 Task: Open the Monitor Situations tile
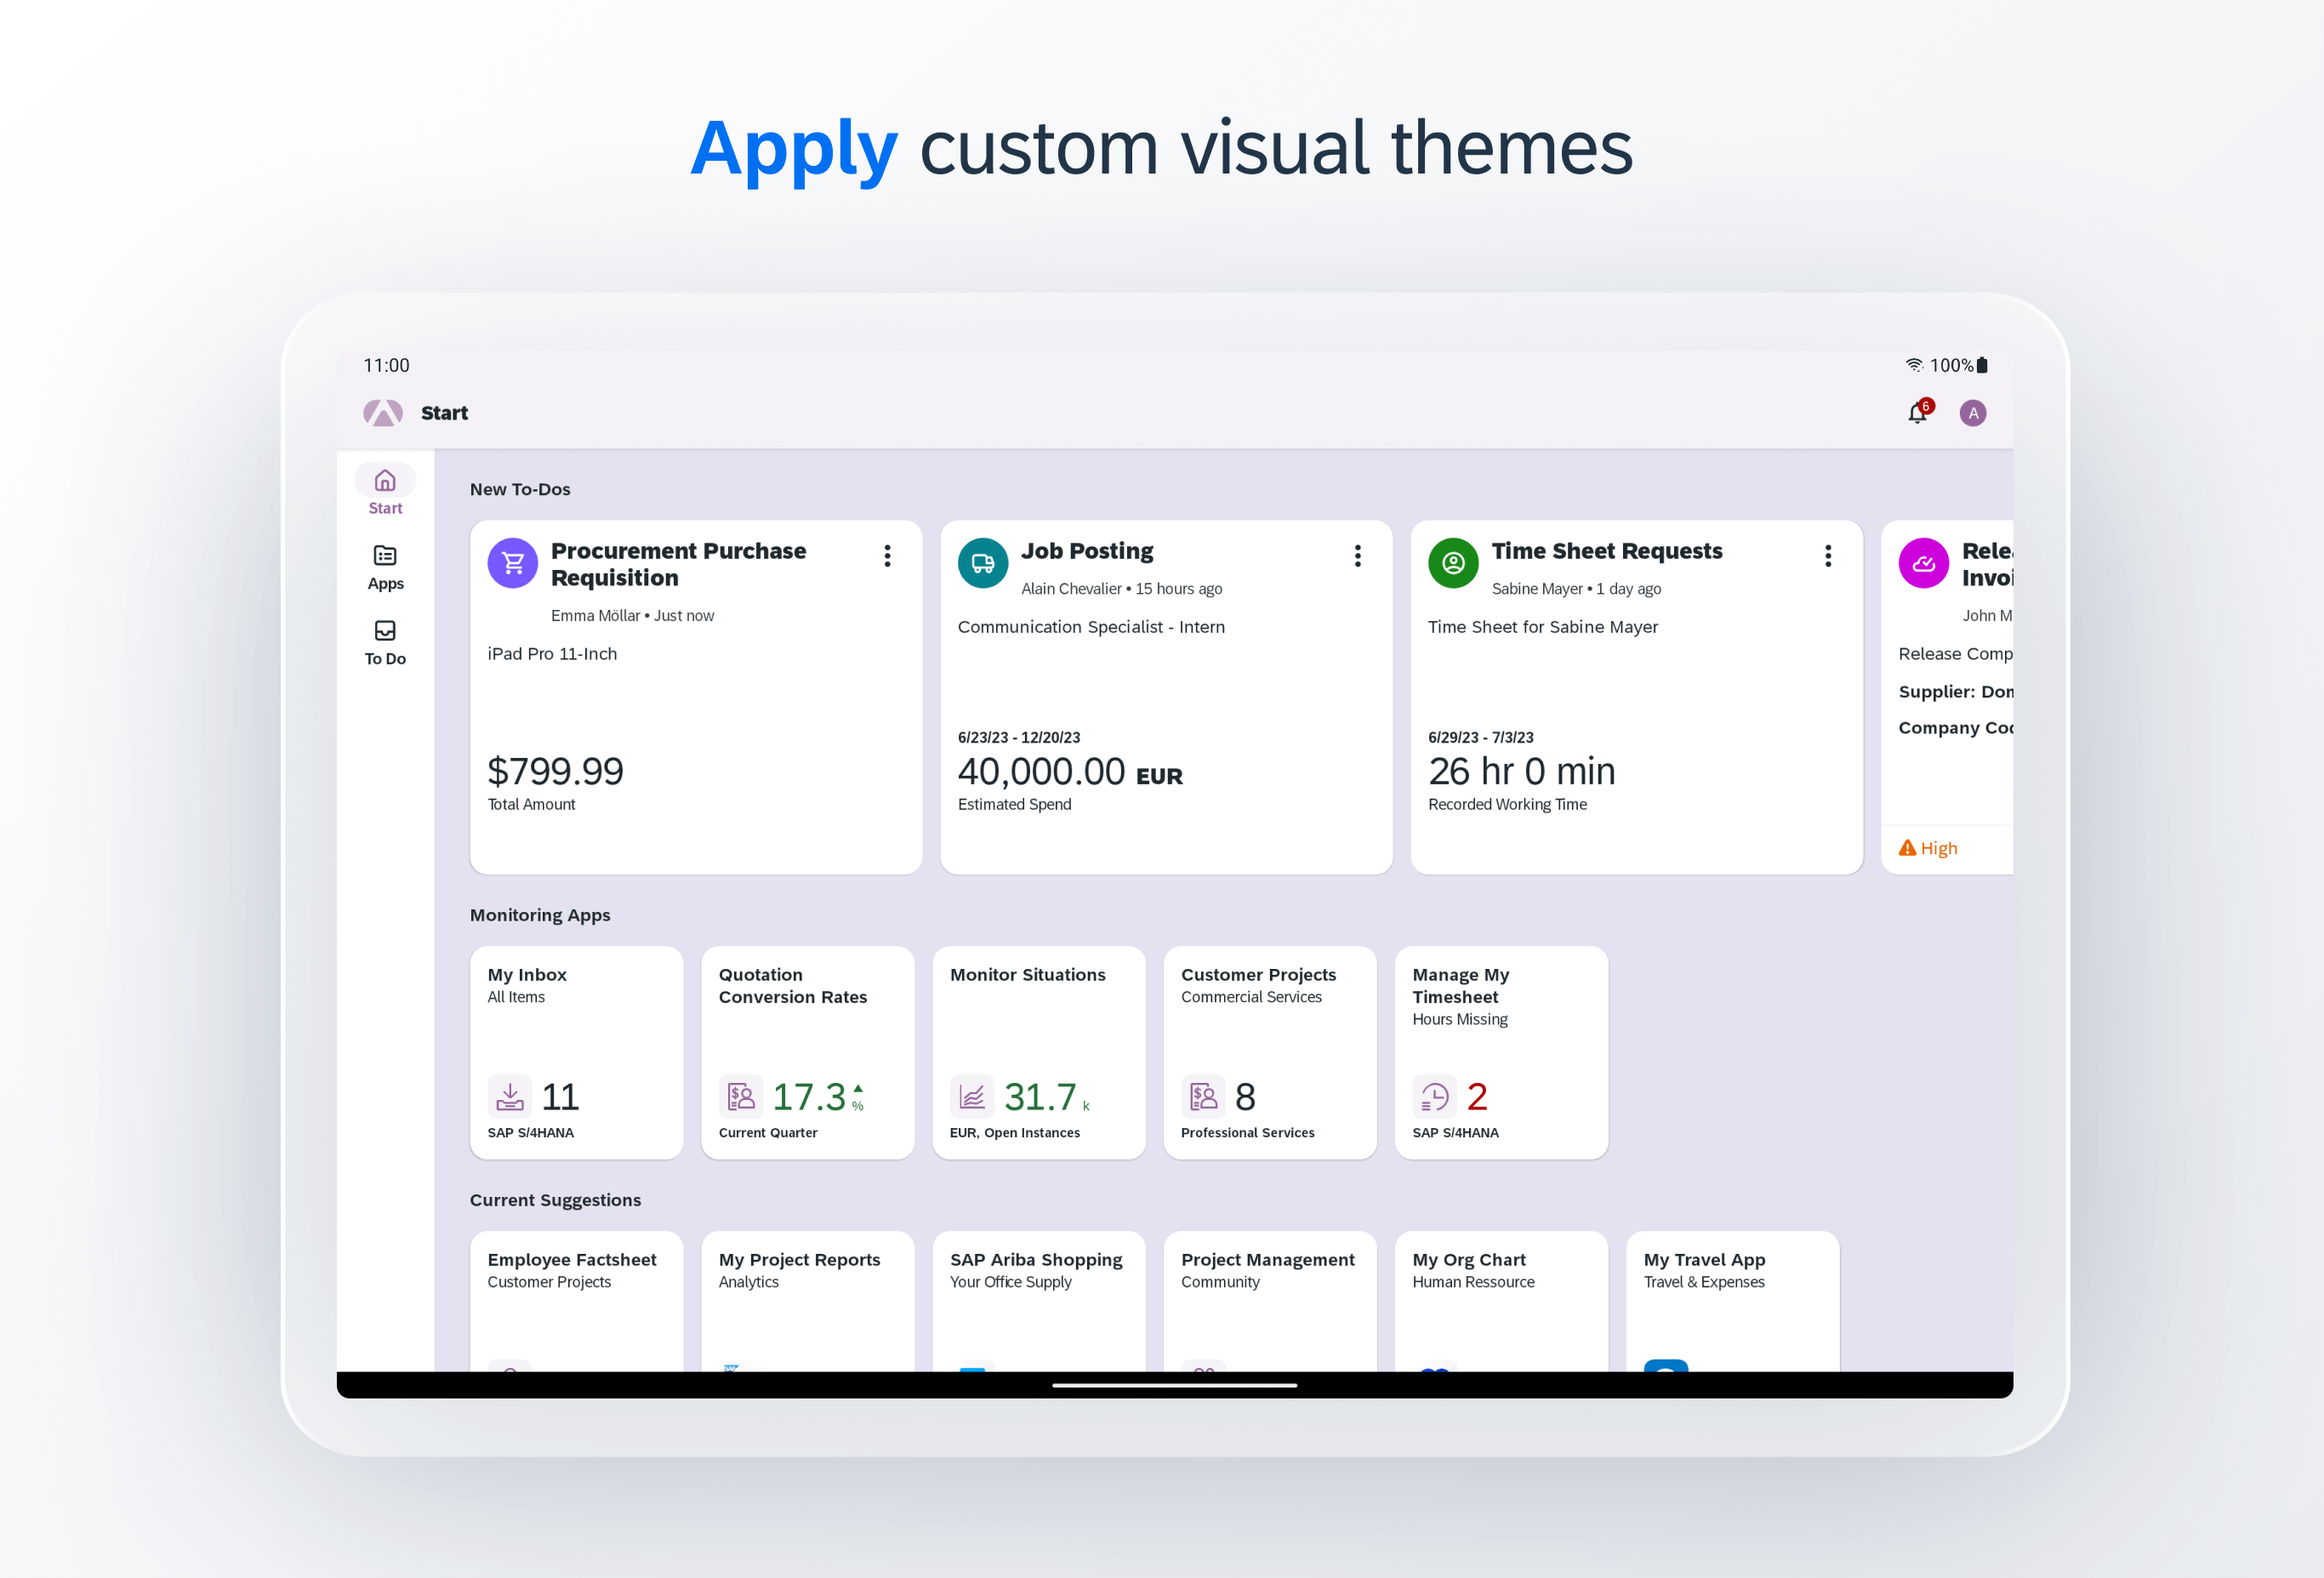point(1039,1052)
